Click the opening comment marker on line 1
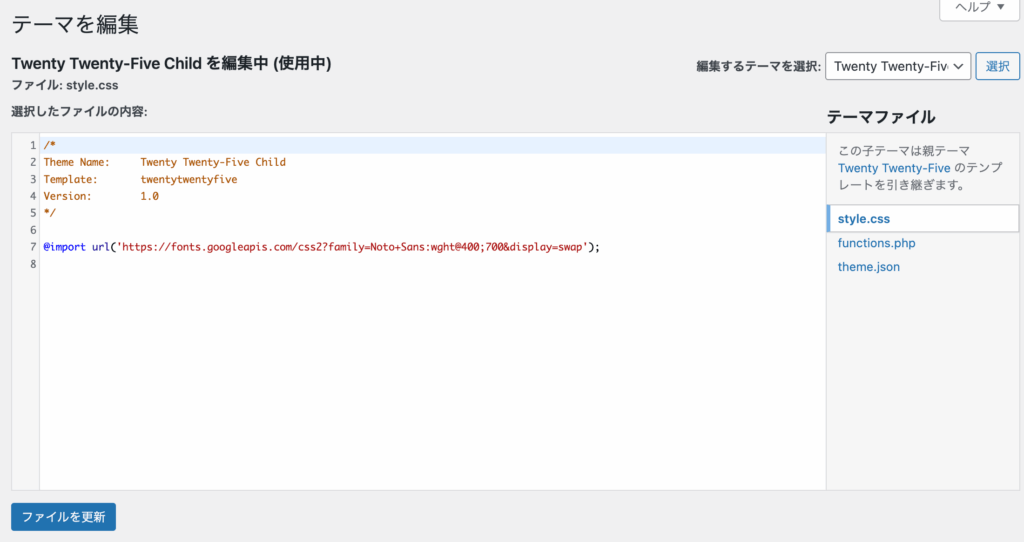Image resolution: width=1024 pixels, height=542 pixels. pos(50,145)
